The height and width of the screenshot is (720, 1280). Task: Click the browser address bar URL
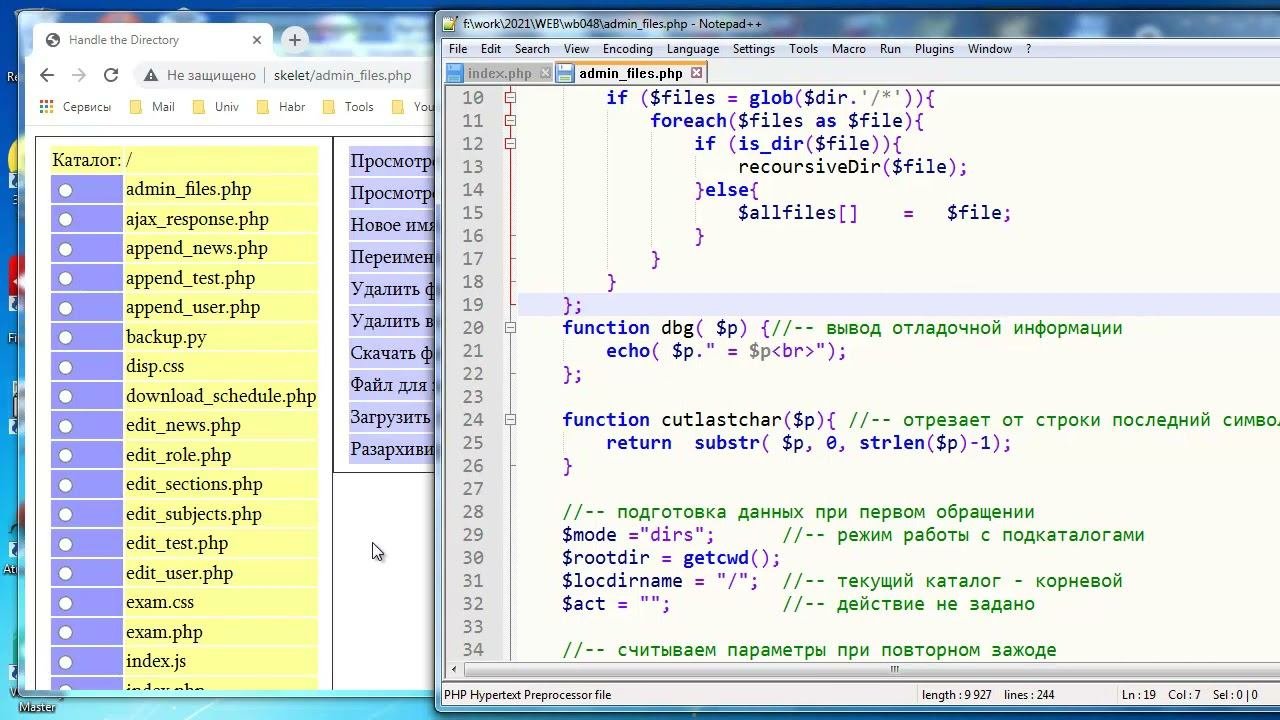click(343, 75)
